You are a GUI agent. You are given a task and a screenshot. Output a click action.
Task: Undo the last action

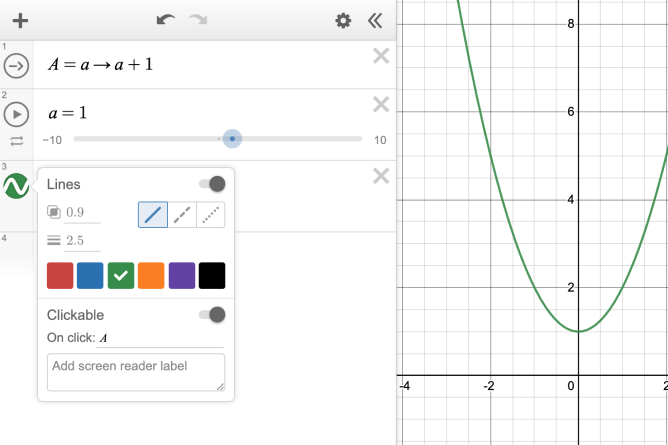[166, 20]
